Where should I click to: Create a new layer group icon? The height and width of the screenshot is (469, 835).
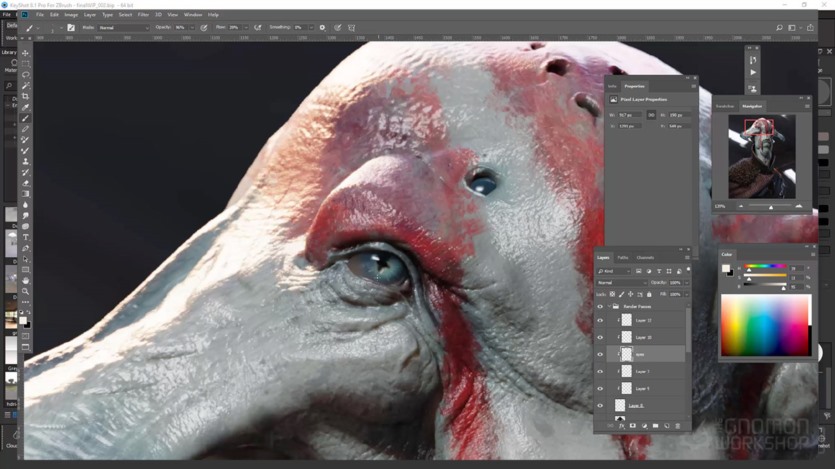[x=655, y=426]
